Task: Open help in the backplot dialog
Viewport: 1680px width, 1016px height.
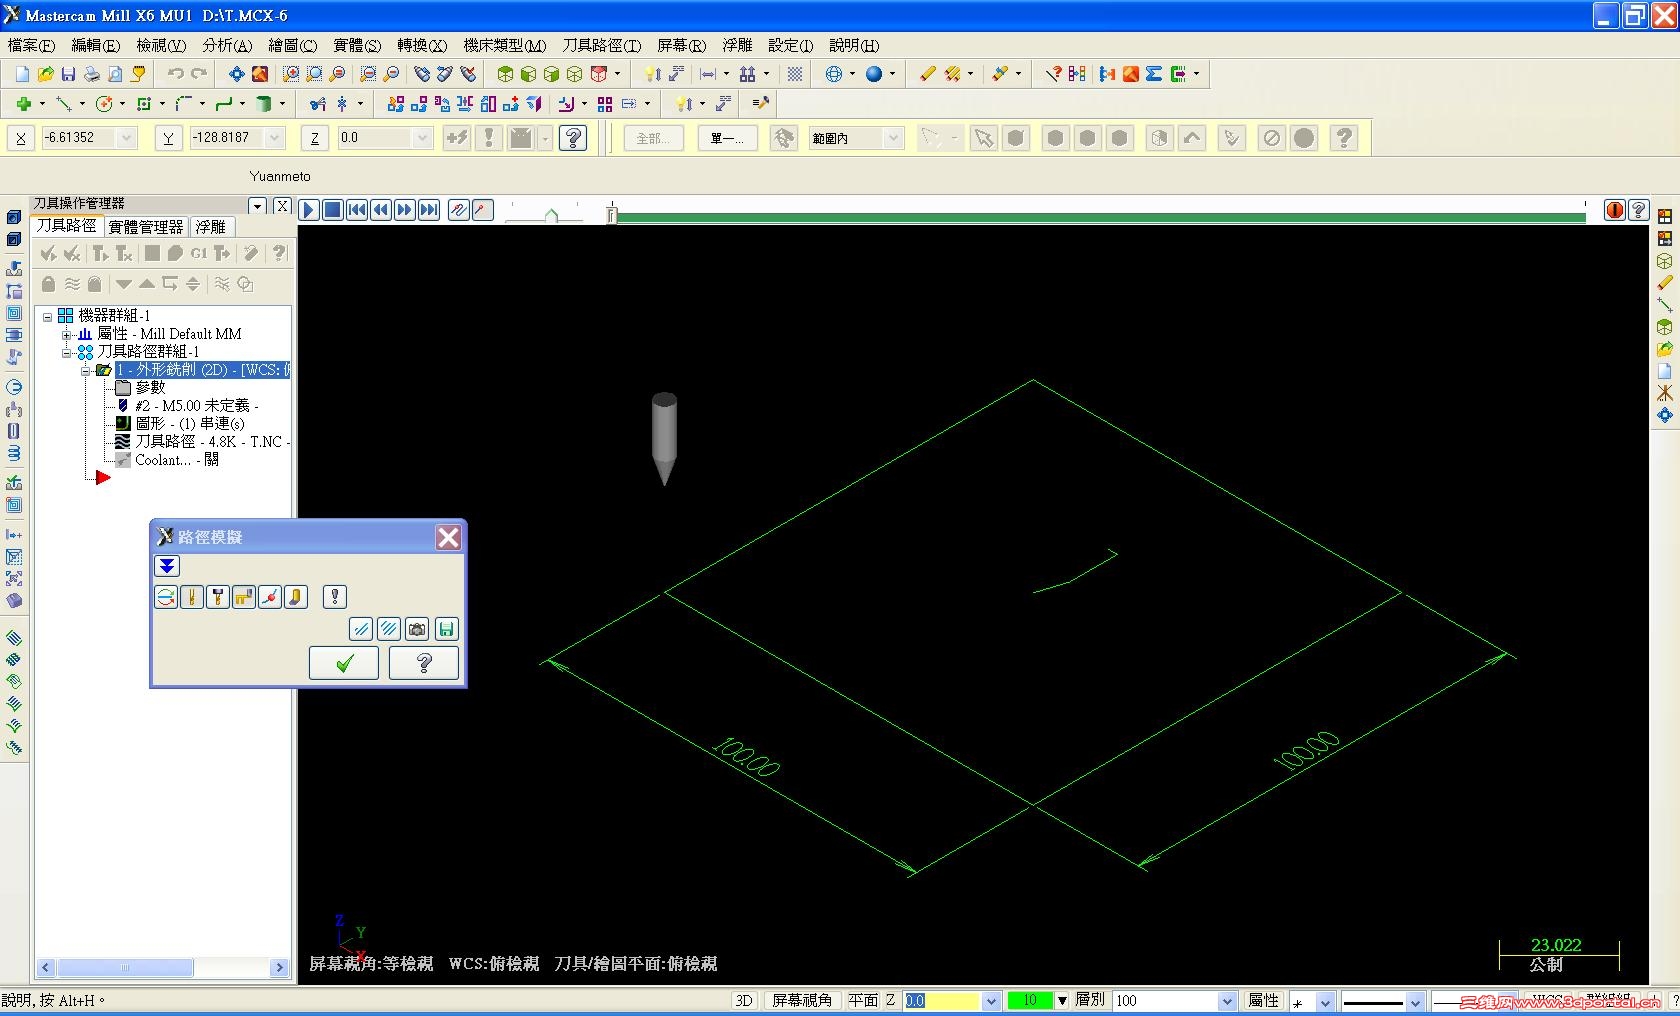Action: coord(424,663)
